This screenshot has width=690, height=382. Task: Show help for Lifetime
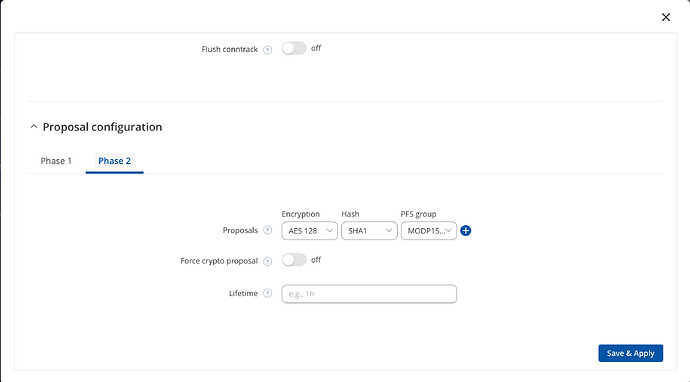tap(268, 293)
